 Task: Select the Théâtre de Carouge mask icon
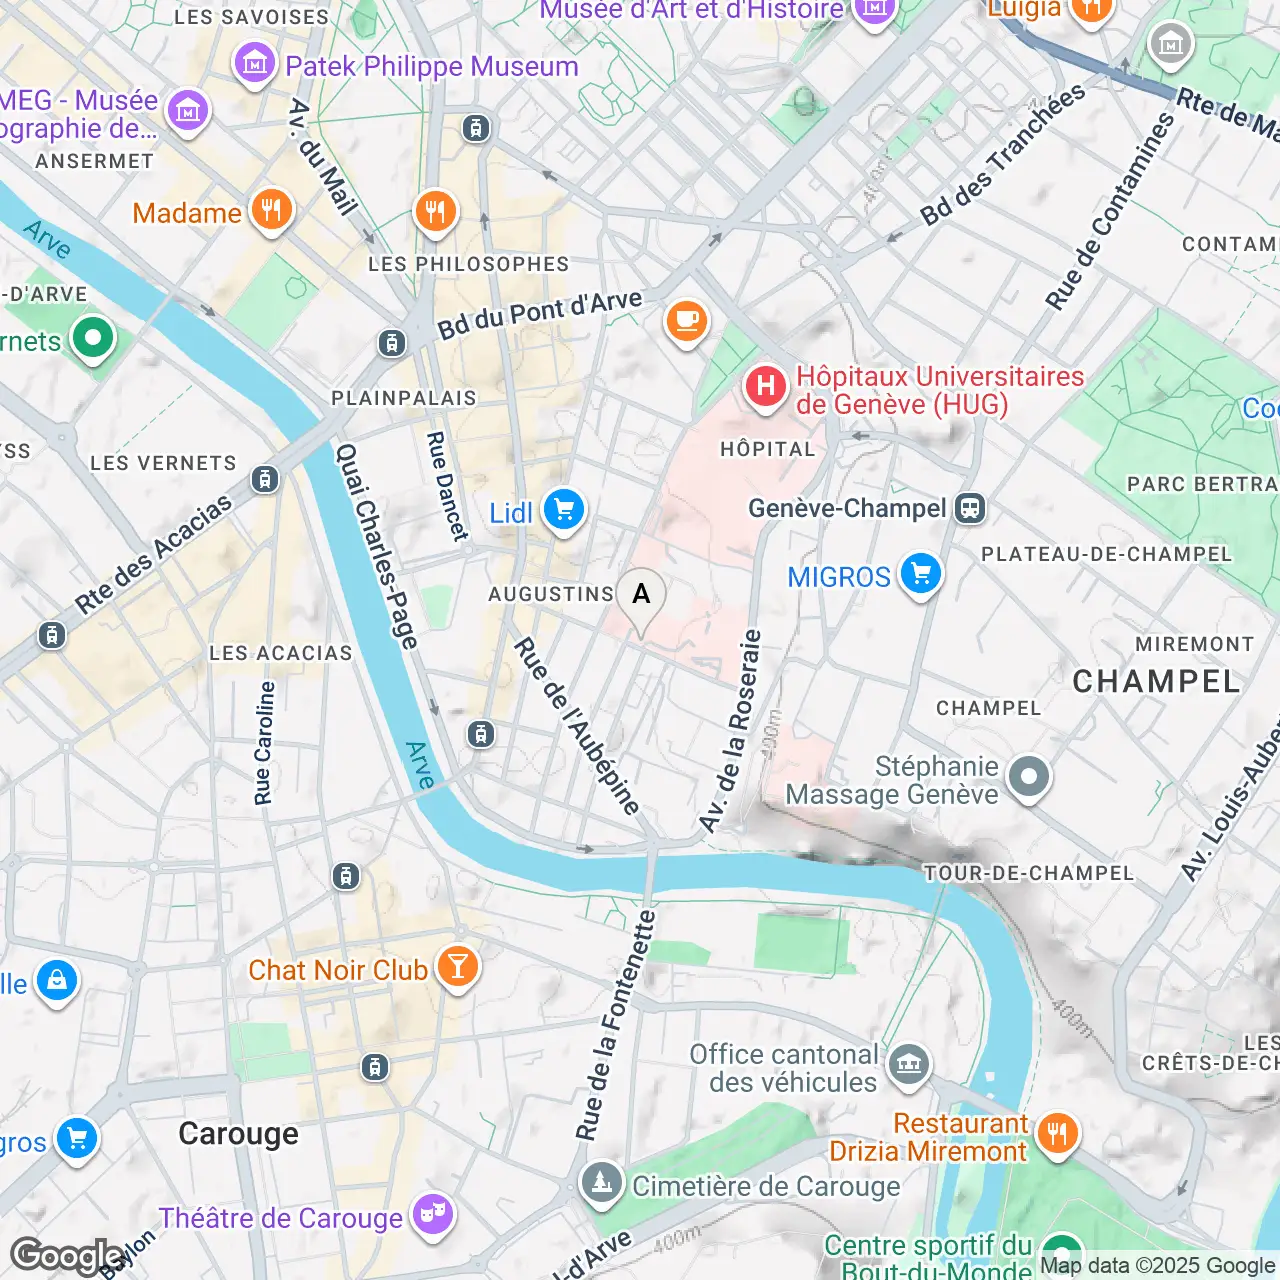pyautogui.click(x=433, y=1214)
